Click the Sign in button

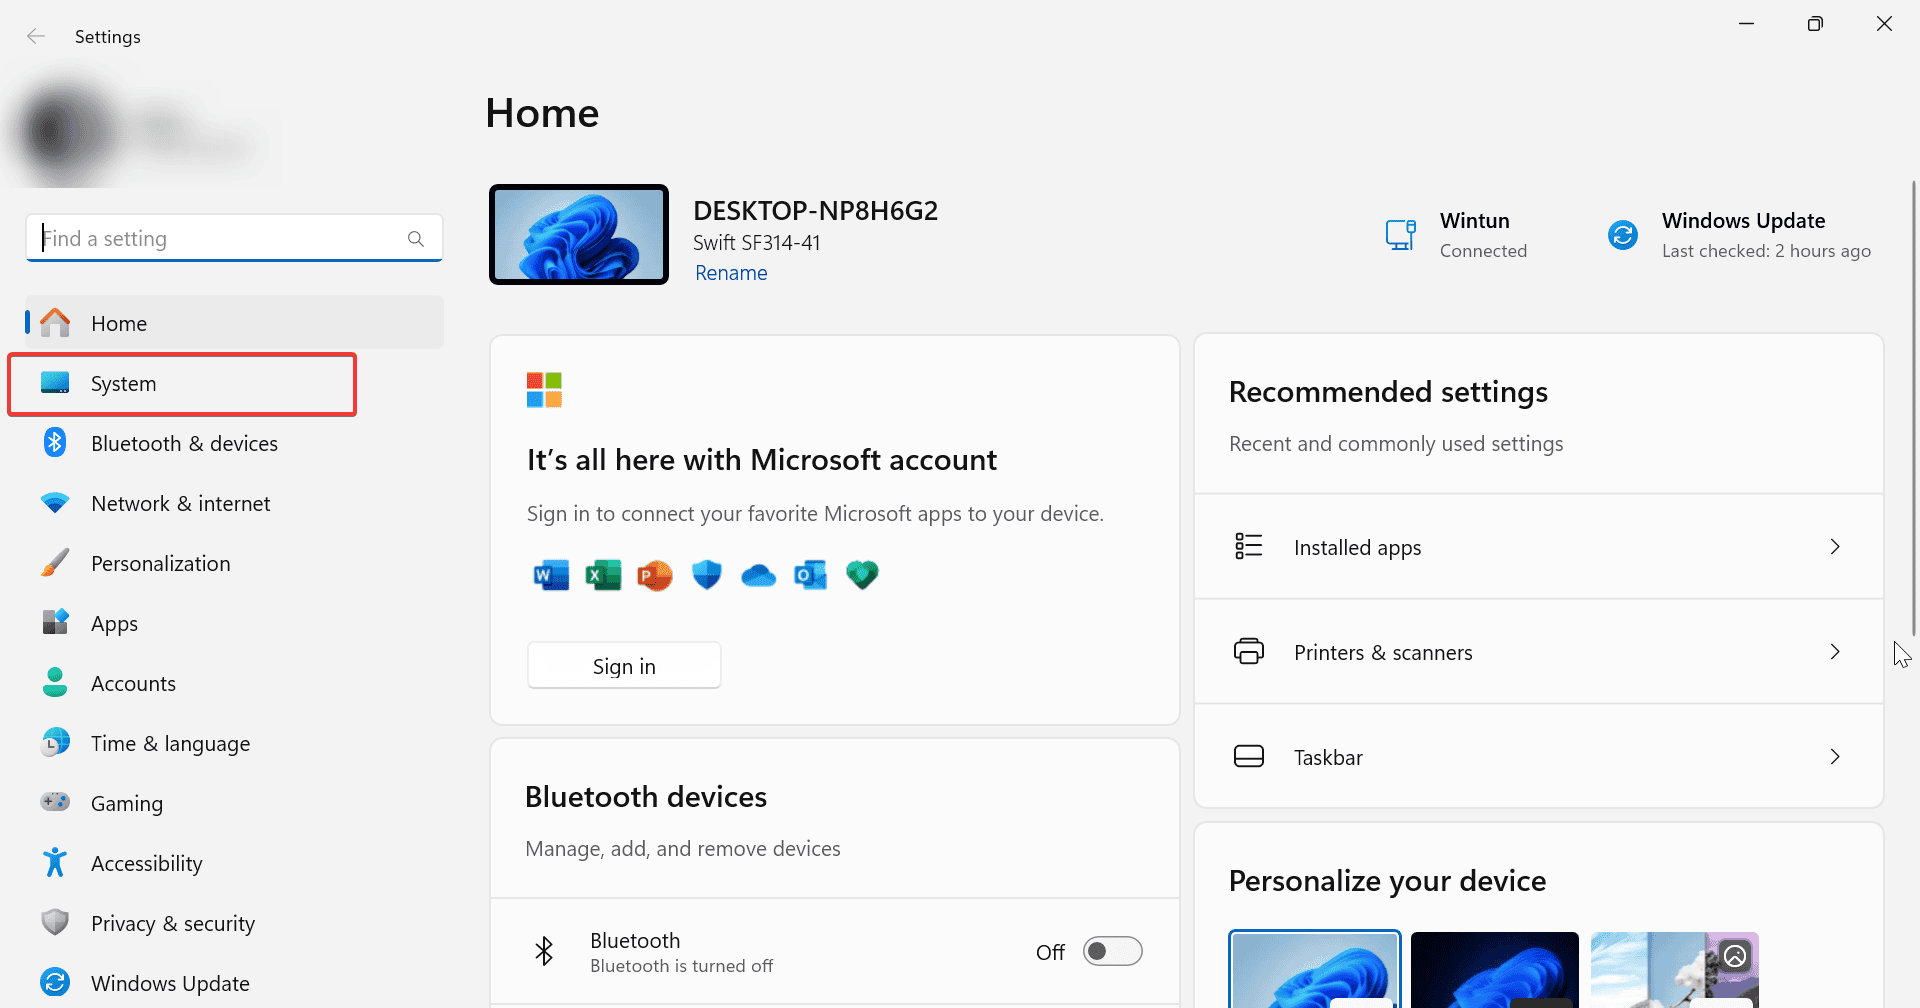624,666
